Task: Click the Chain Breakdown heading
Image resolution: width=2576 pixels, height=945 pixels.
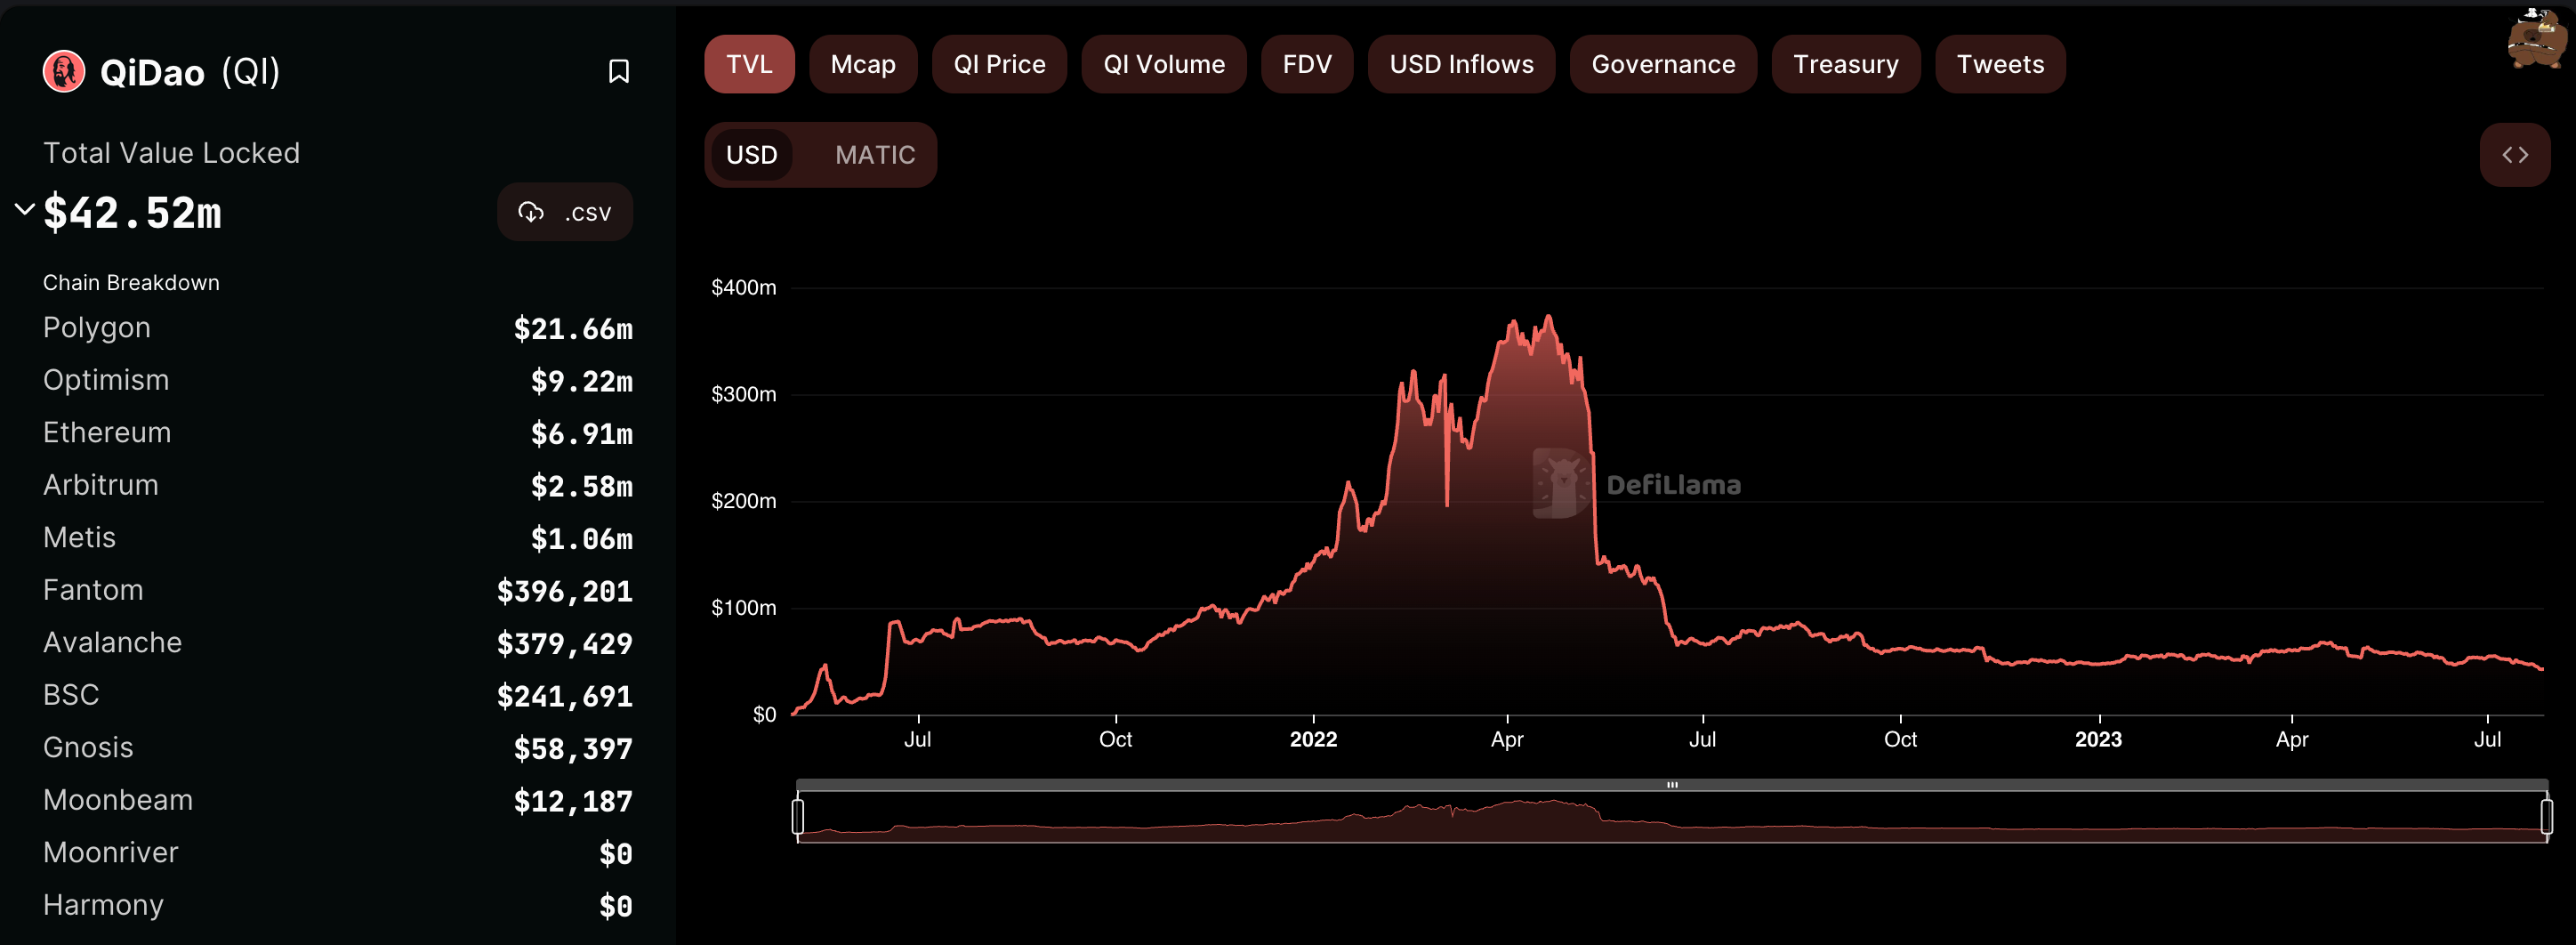Action: [131, 283]
